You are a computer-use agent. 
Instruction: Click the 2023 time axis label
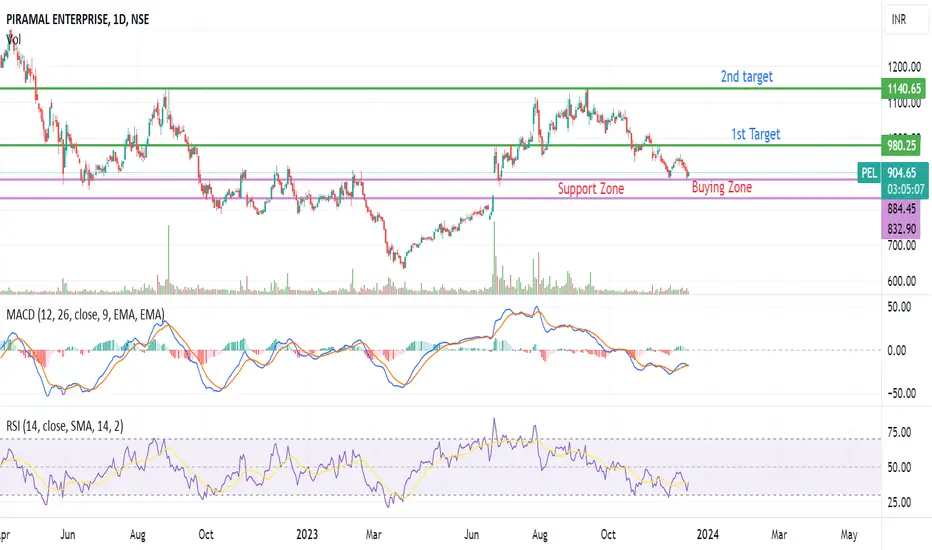pyautogui.click(x=307, y=534)
